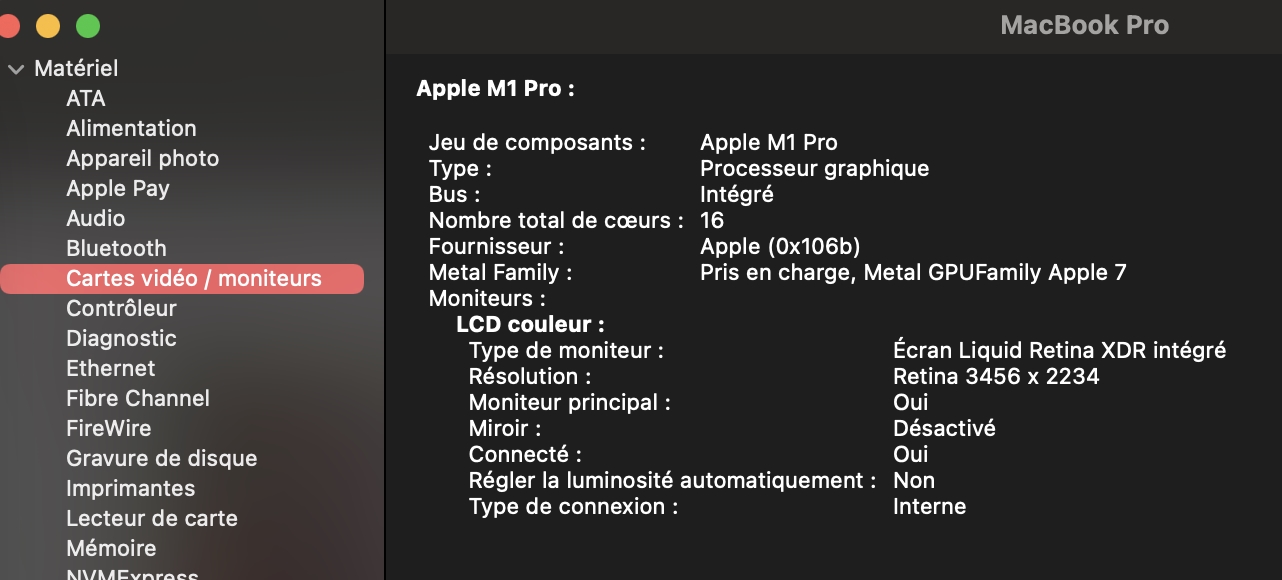This screenshot has width=1282, height=580.
Task: Collapse the Matériel section chevron
Action: click(x=15, y=69)
